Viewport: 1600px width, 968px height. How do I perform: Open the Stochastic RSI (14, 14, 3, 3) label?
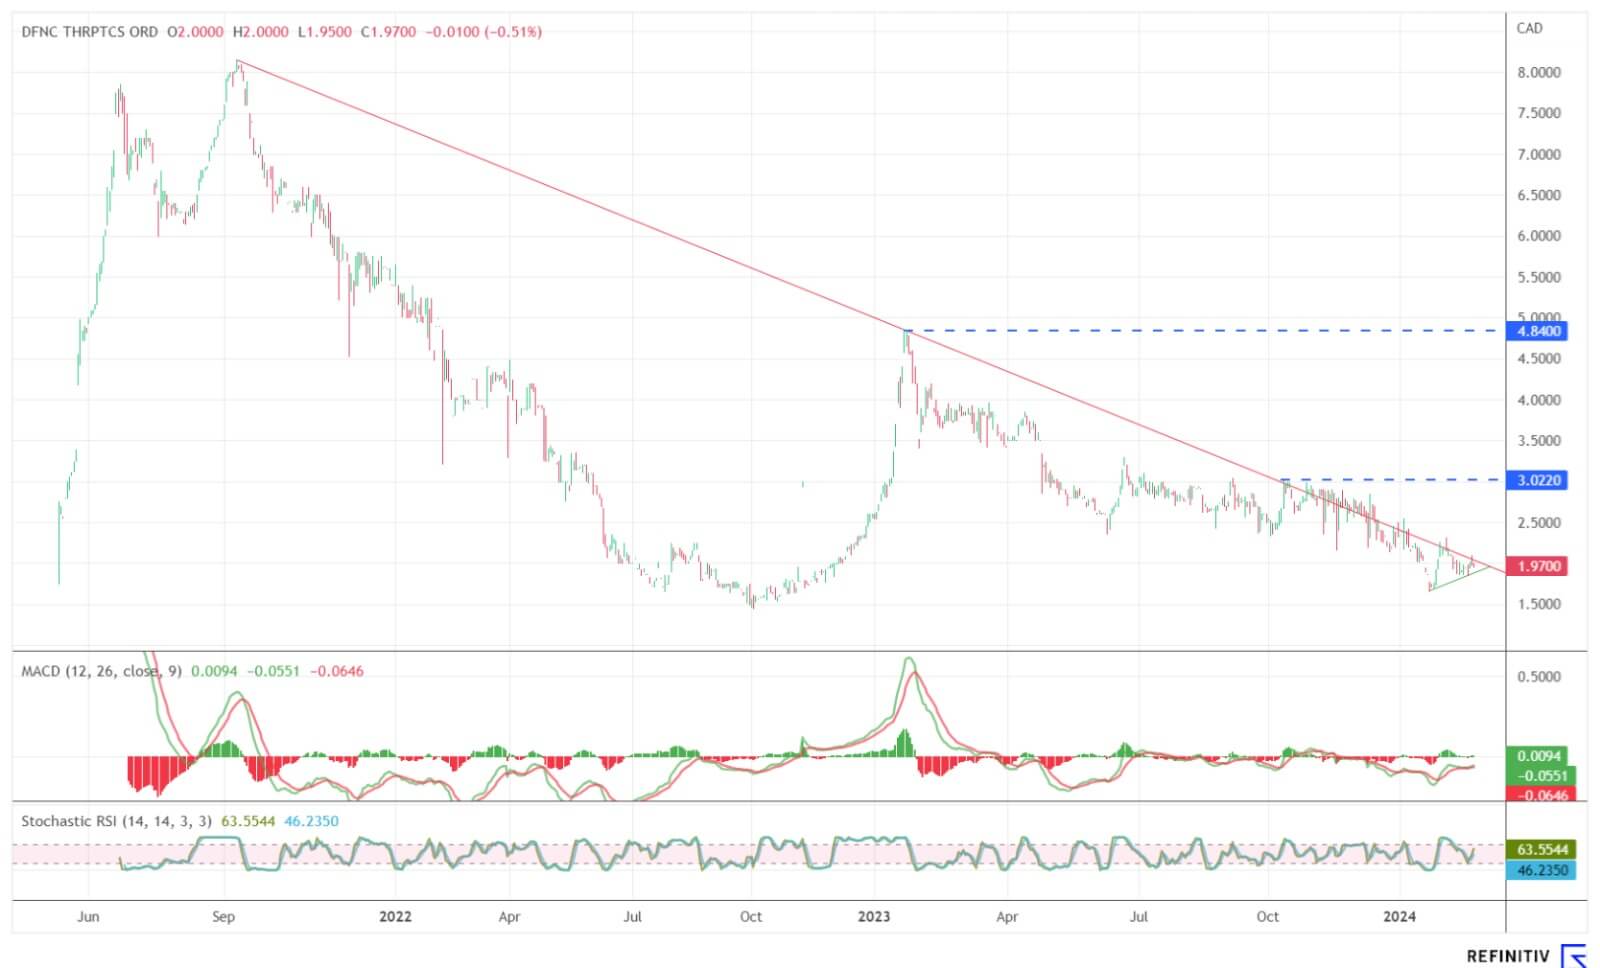pyautogui.click(x=116, y=821)
